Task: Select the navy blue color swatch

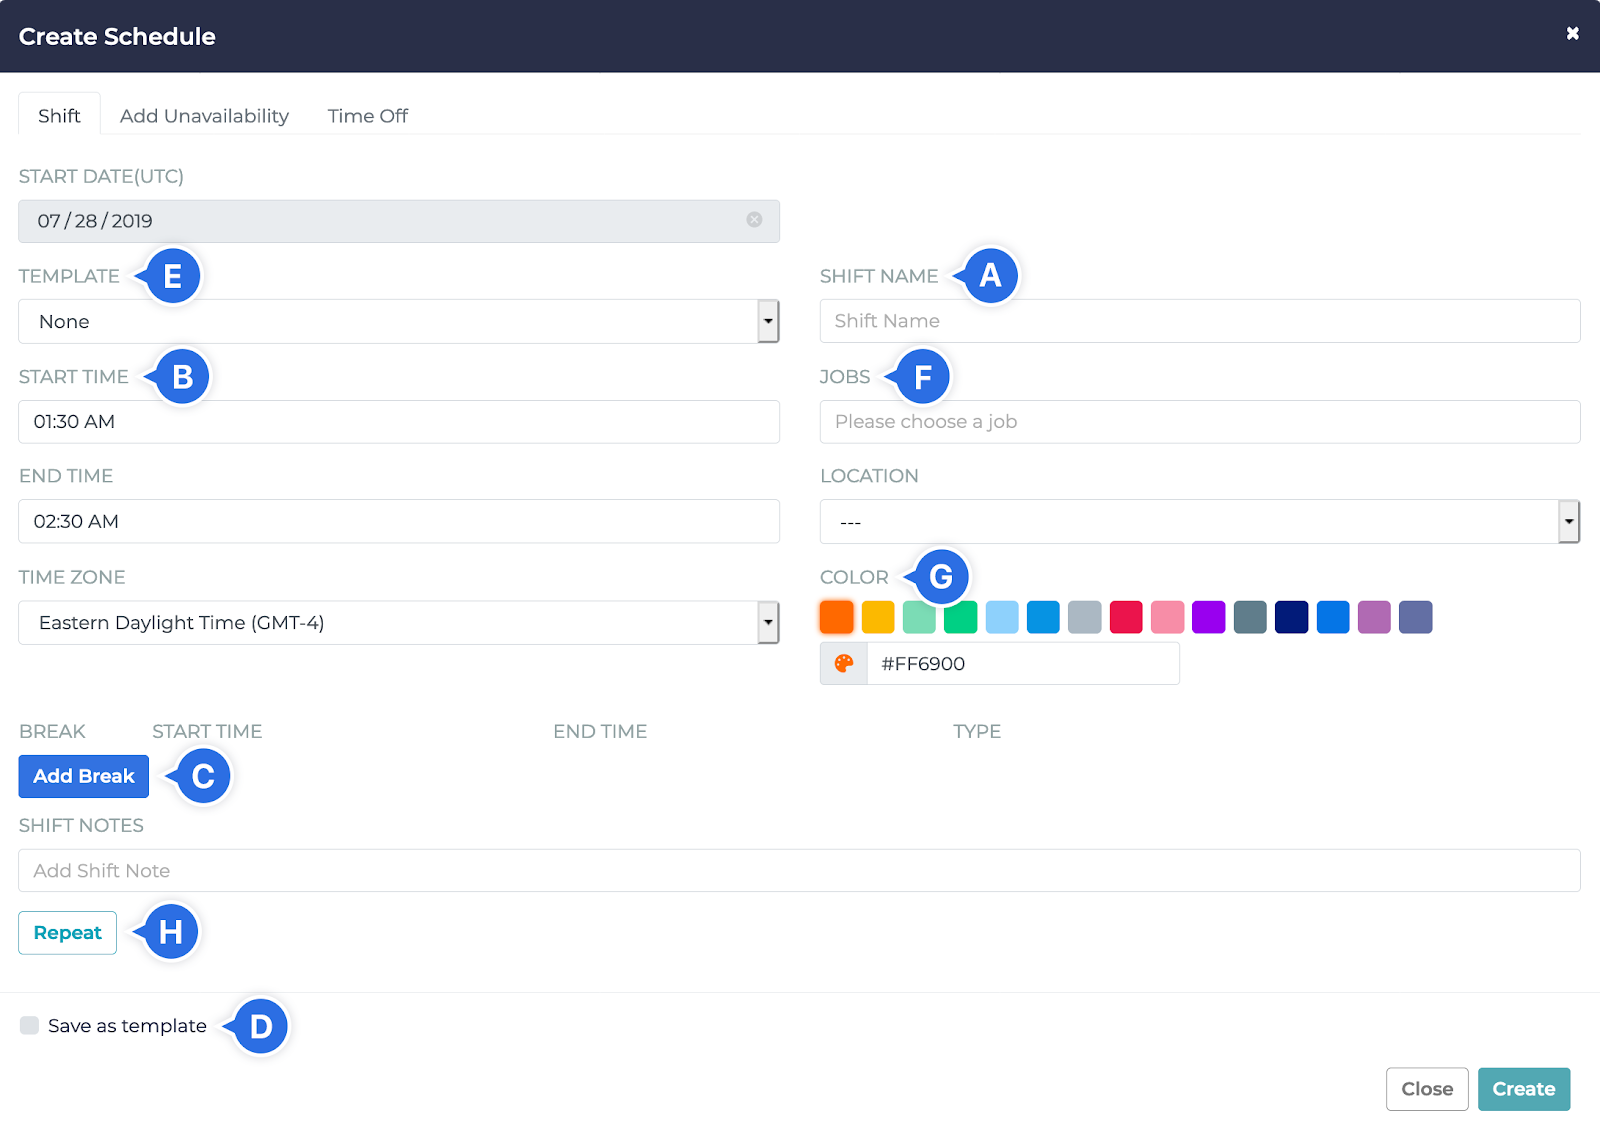Action: coord(1291,617)
